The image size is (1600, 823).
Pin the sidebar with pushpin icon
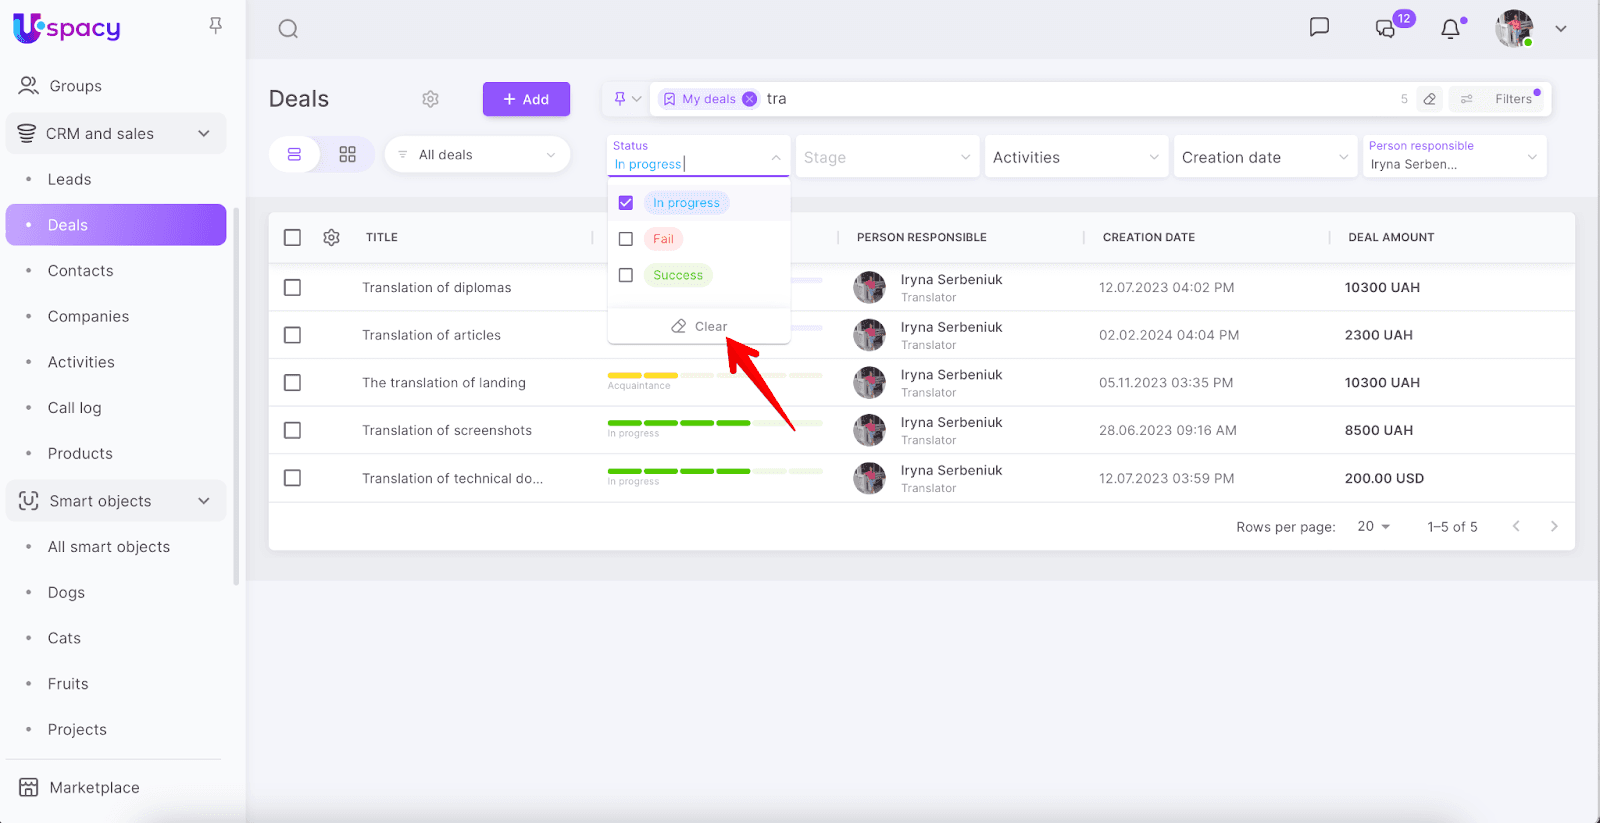(215, 26)
